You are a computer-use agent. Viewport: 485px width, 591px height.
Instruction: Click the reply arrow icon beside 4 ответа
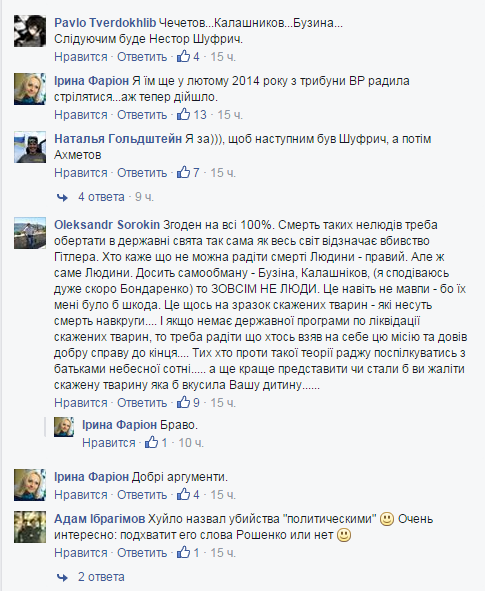[x=62, y=197]
